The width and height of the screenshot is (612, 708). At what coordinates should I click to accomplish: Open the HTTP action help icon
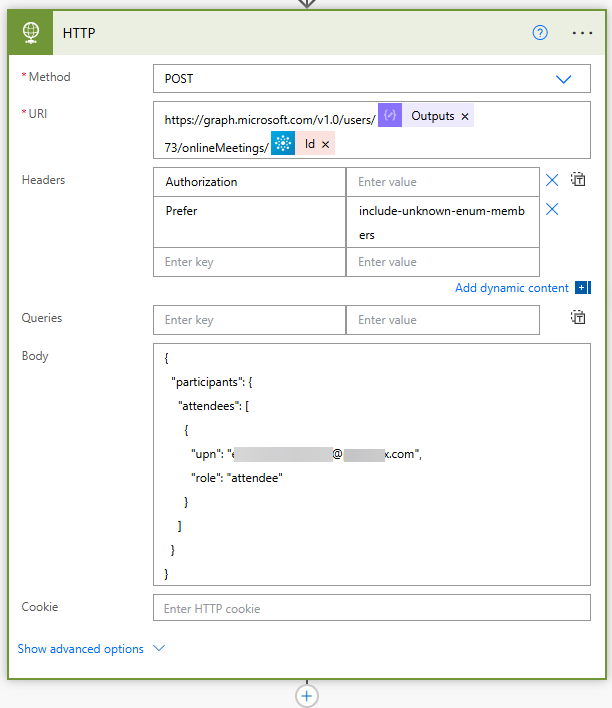(540, 33)
